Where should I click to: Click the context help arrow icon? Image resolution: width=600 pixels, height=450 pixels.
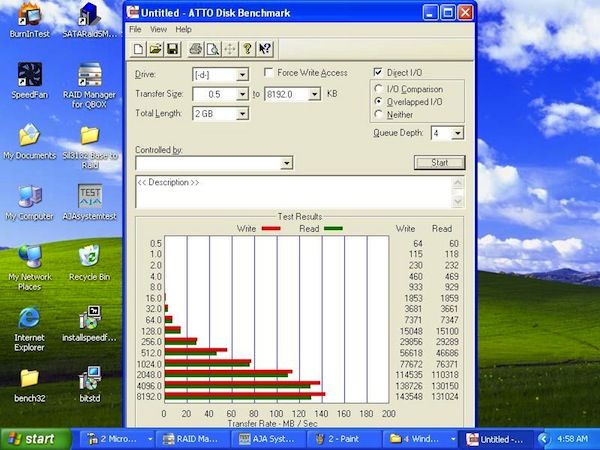tap(265, 49)
